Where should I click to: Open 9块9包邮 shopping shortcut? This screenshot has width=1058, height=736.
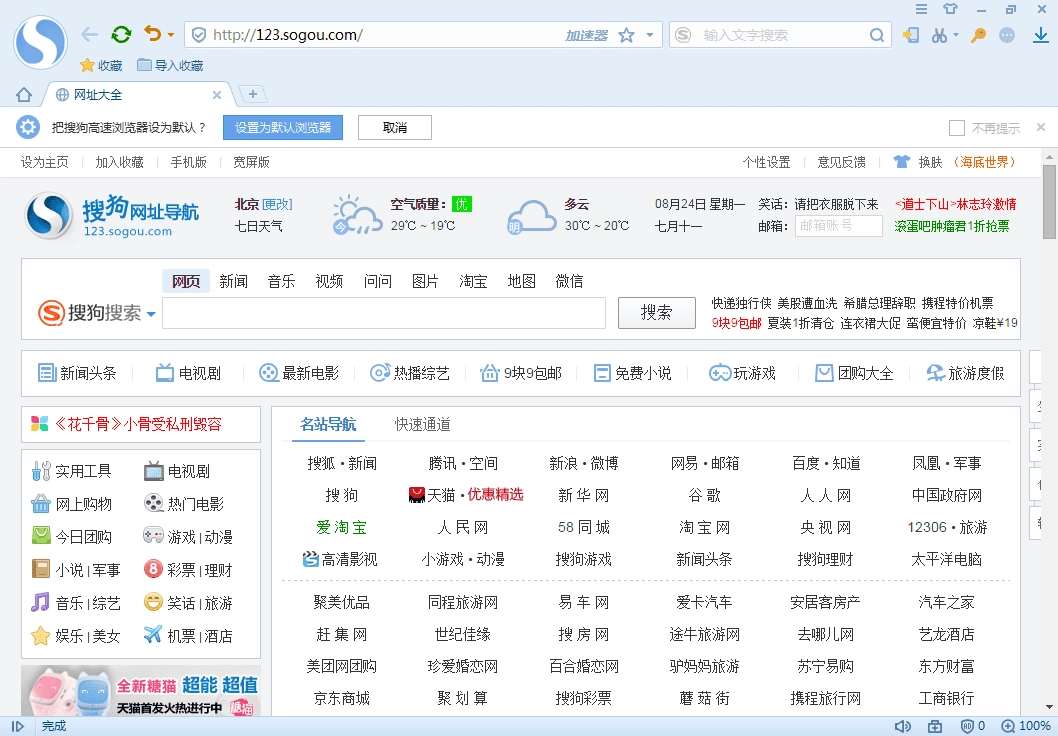(x=520, y=373)
